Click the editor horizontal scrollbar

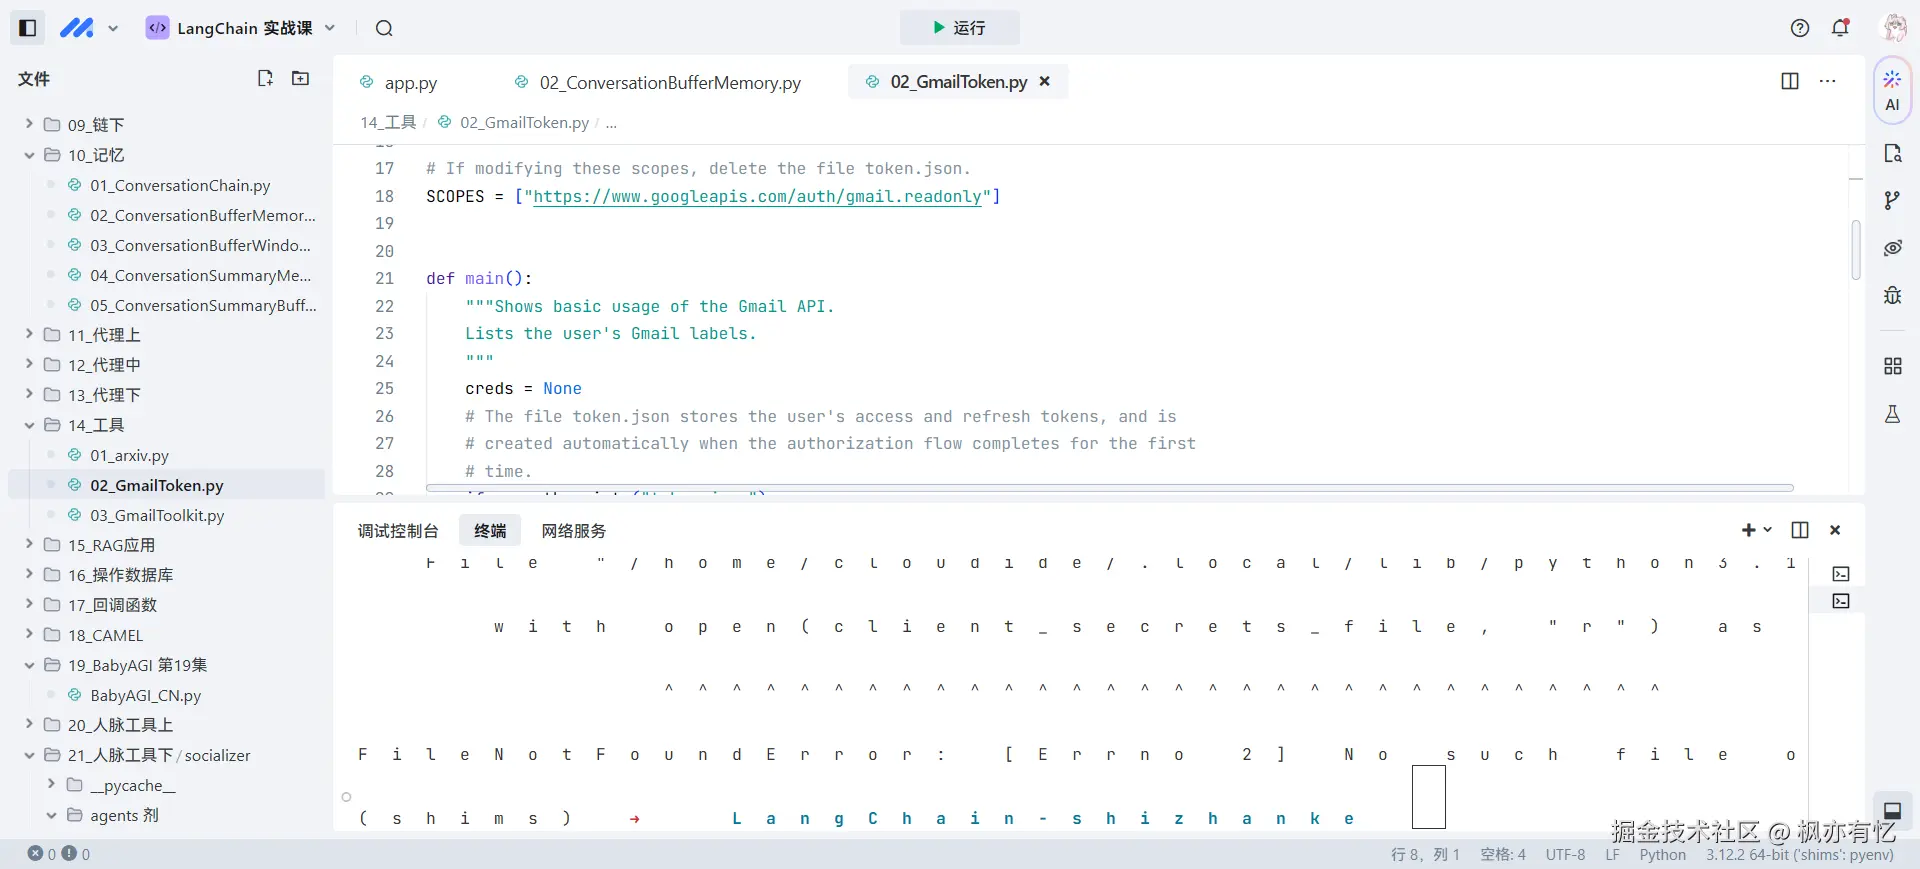coord(1109,488)
